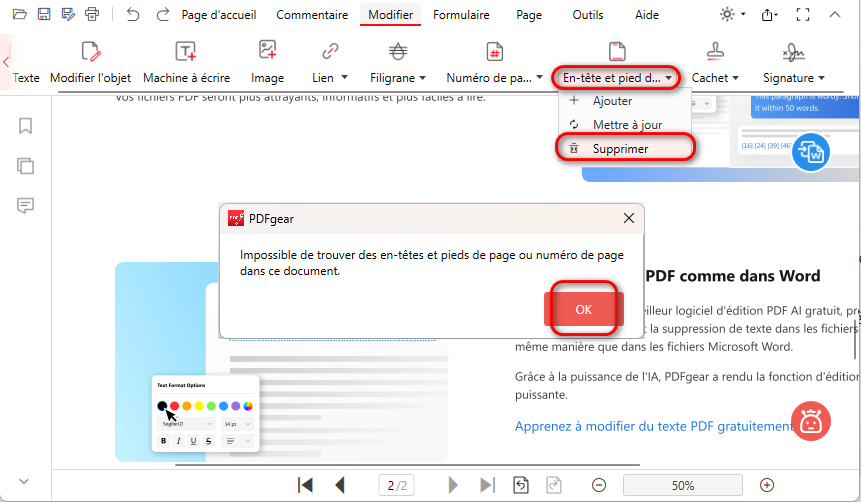
Task: Click the Signature icon
Action: (793, 52)
